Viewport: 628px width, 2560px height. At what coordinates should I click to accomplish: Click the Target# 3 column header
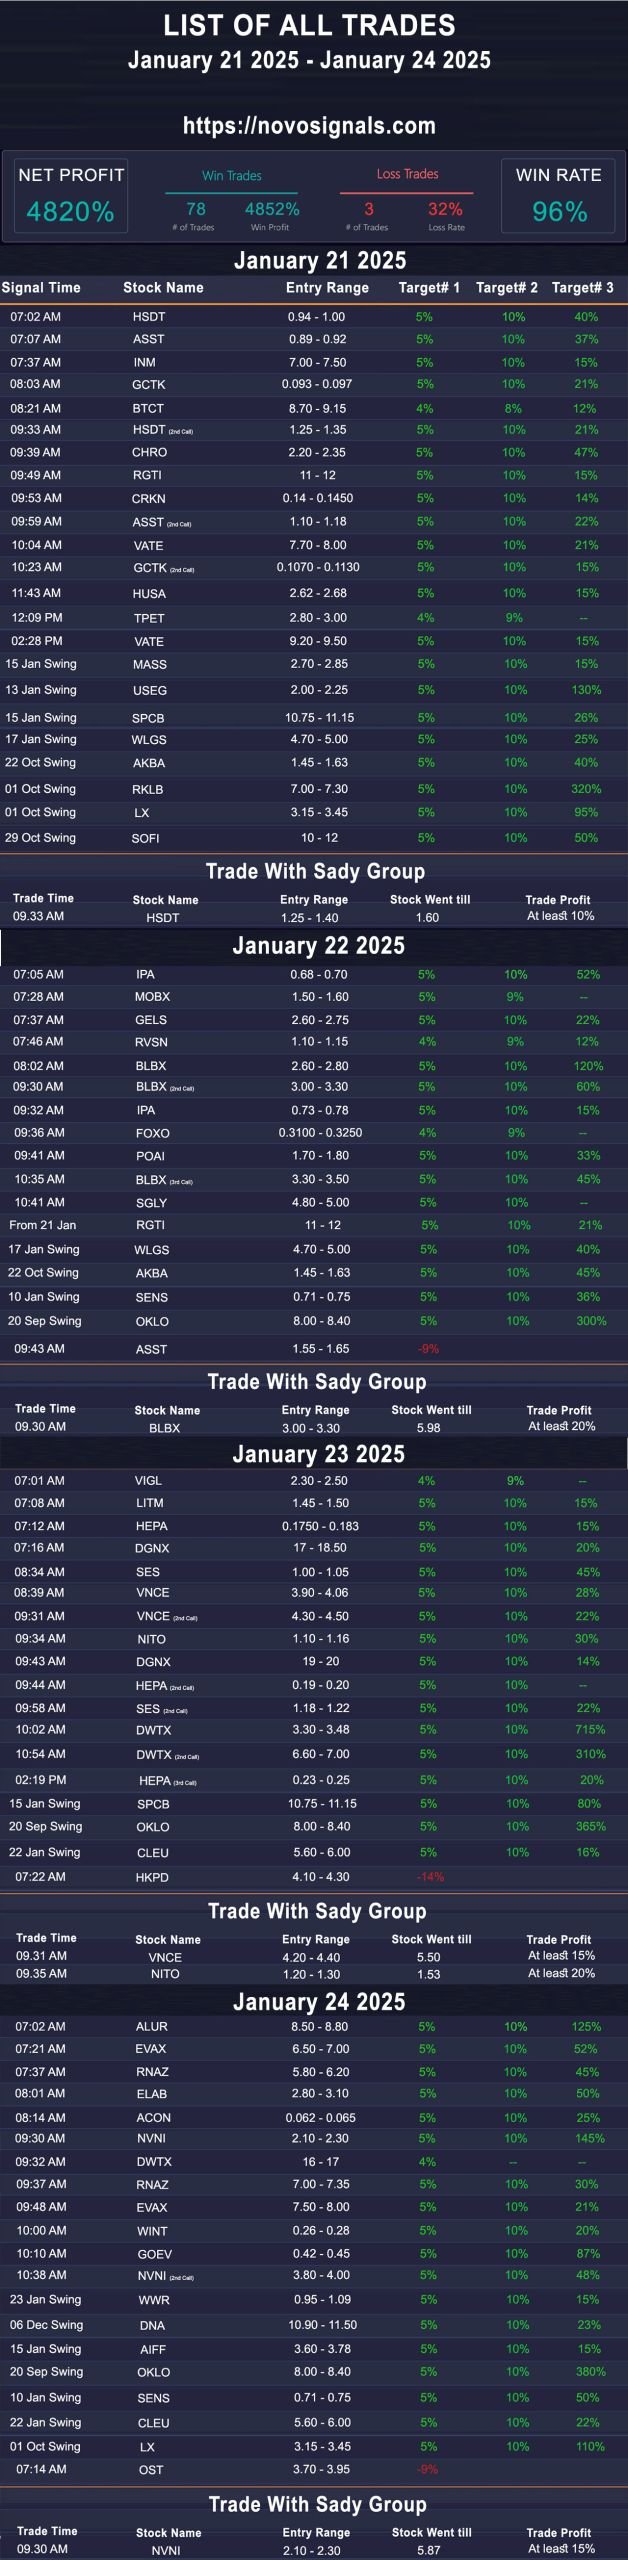pos(582,287)
